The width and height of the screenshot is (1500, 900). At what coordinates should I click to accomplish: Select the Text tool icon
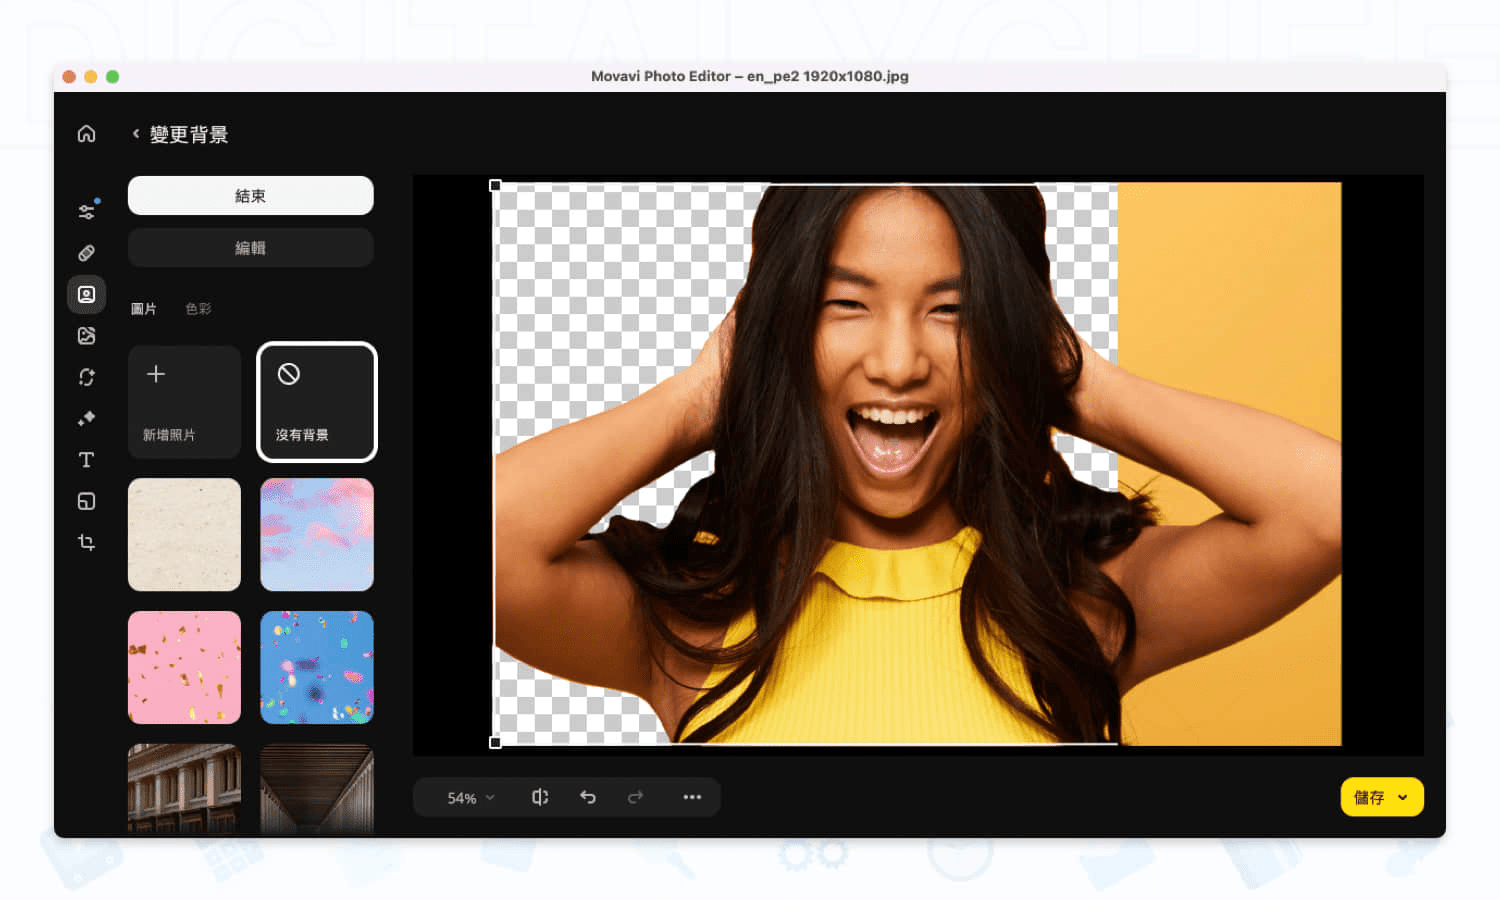[x=86, y=459]
